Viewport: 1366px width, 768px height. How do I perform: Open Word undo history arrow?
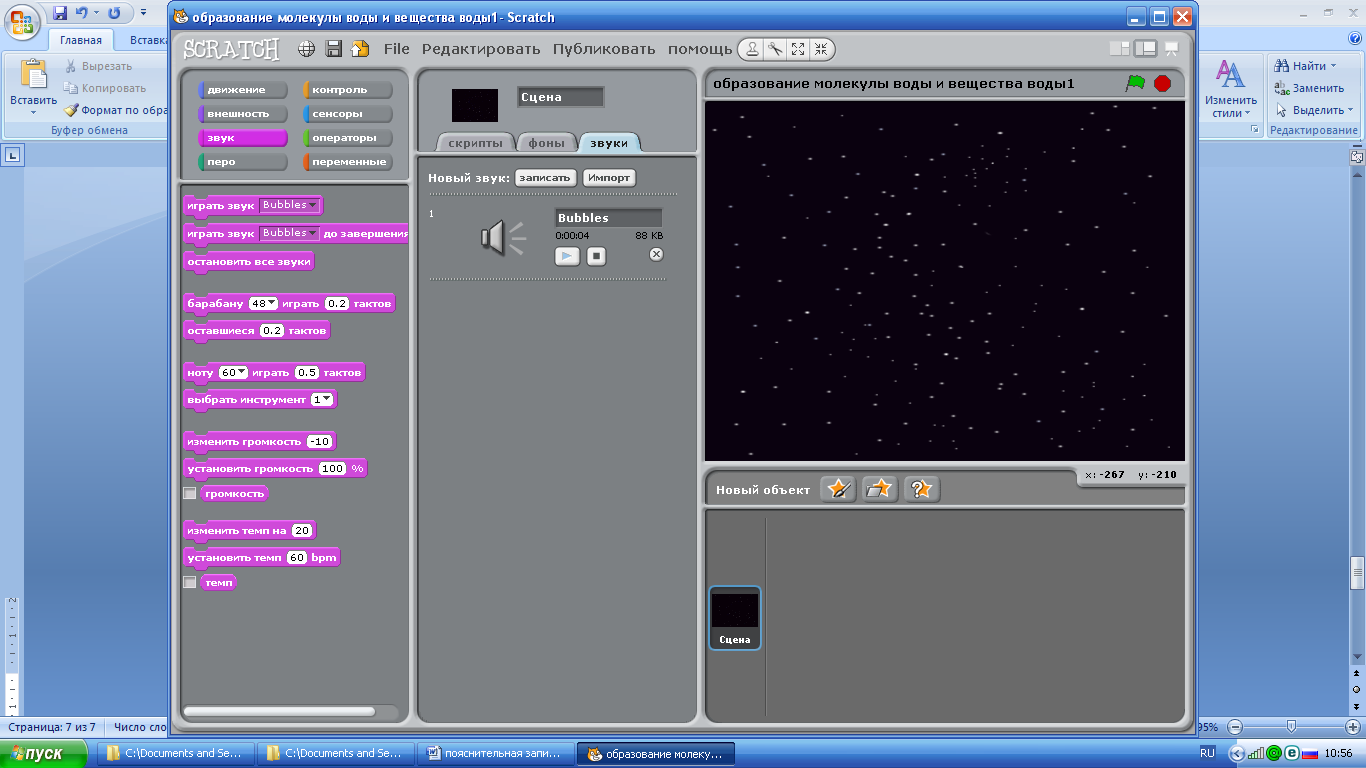[x=96, y=13]
